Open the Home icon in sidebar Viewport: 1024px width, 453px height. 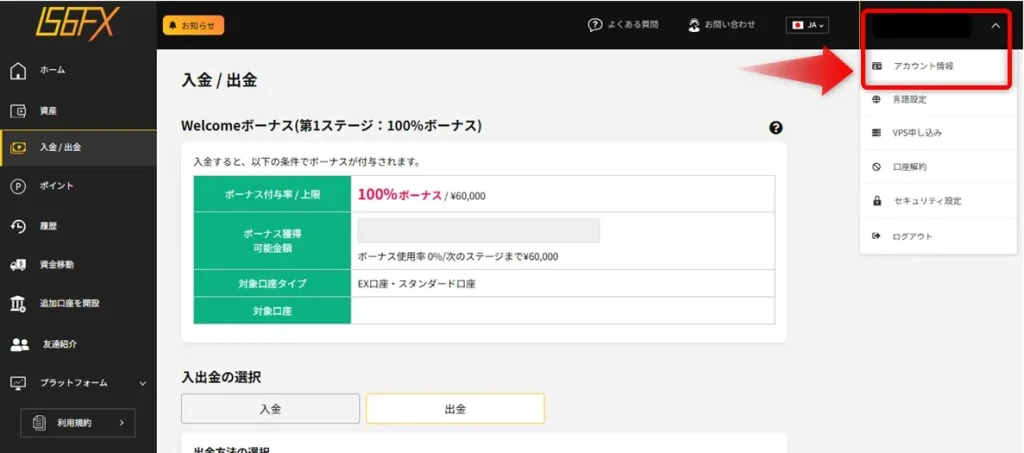coord(19,70)
